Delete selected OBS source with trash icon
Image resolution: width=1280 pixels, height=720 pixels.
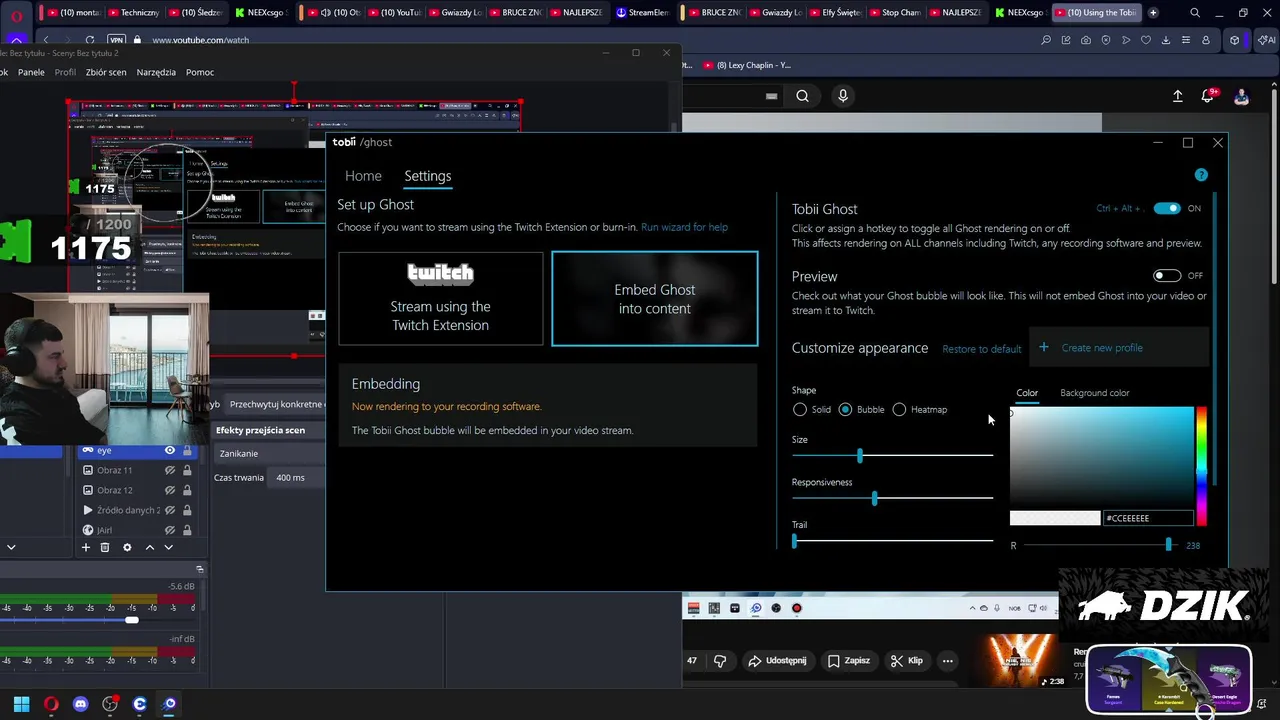[x=104, y=547]
